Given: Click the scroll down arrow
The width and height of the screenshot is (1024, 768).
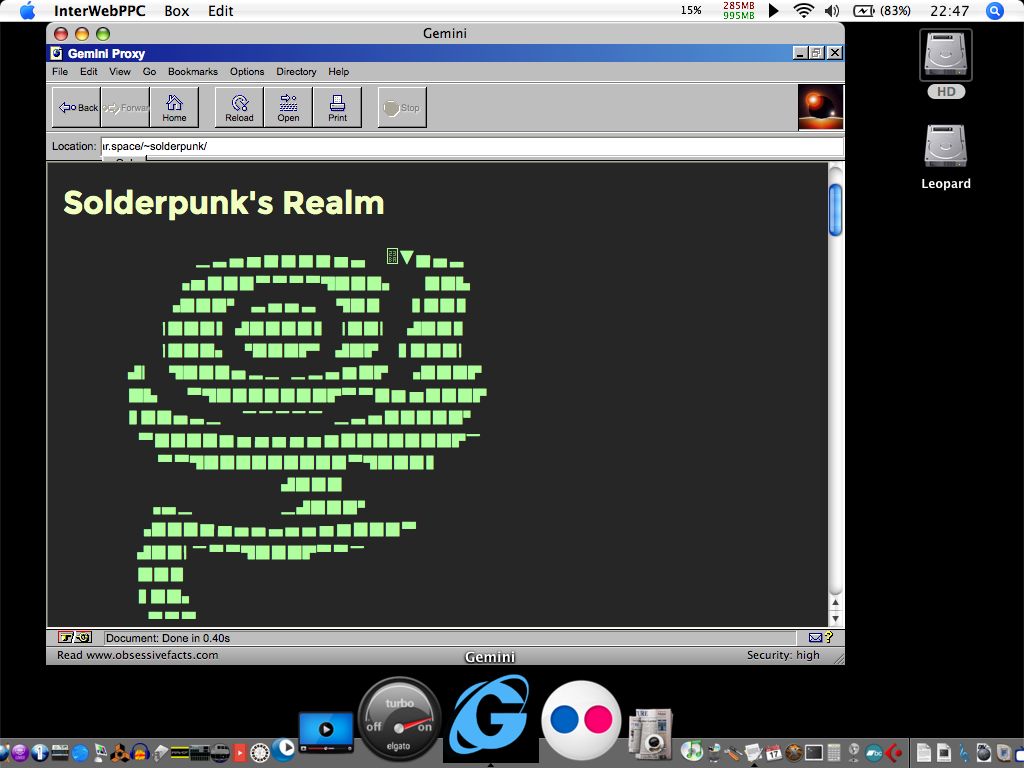Looking at the screenshot, I should click(835, 618).
